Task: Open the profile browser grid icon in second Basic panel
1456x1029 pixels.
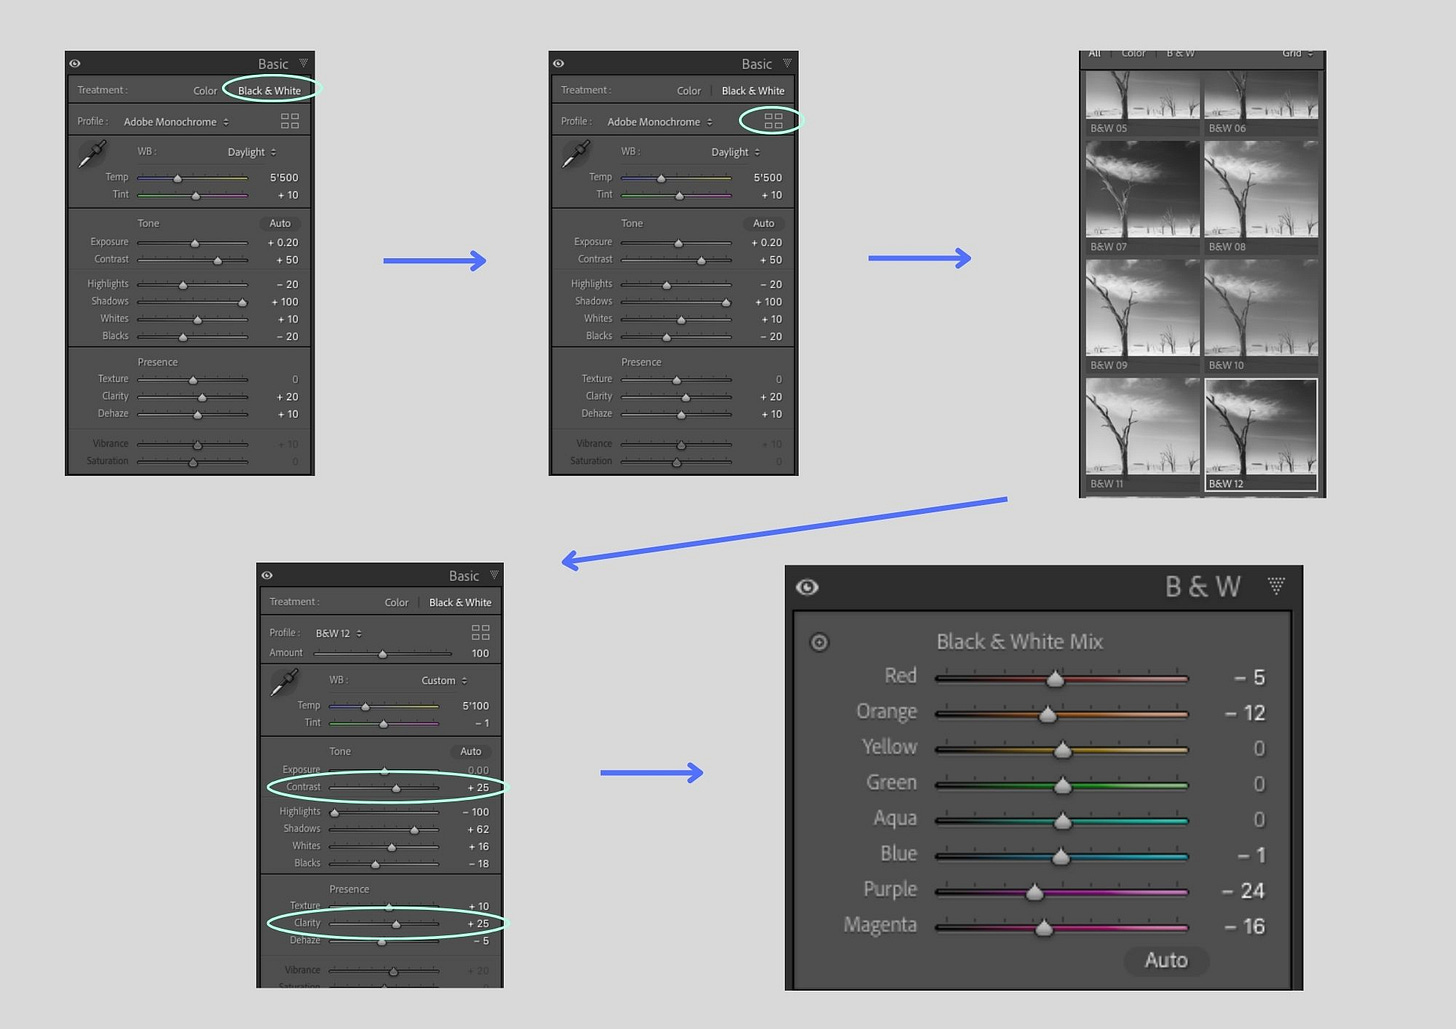Action: click(773, 120)
